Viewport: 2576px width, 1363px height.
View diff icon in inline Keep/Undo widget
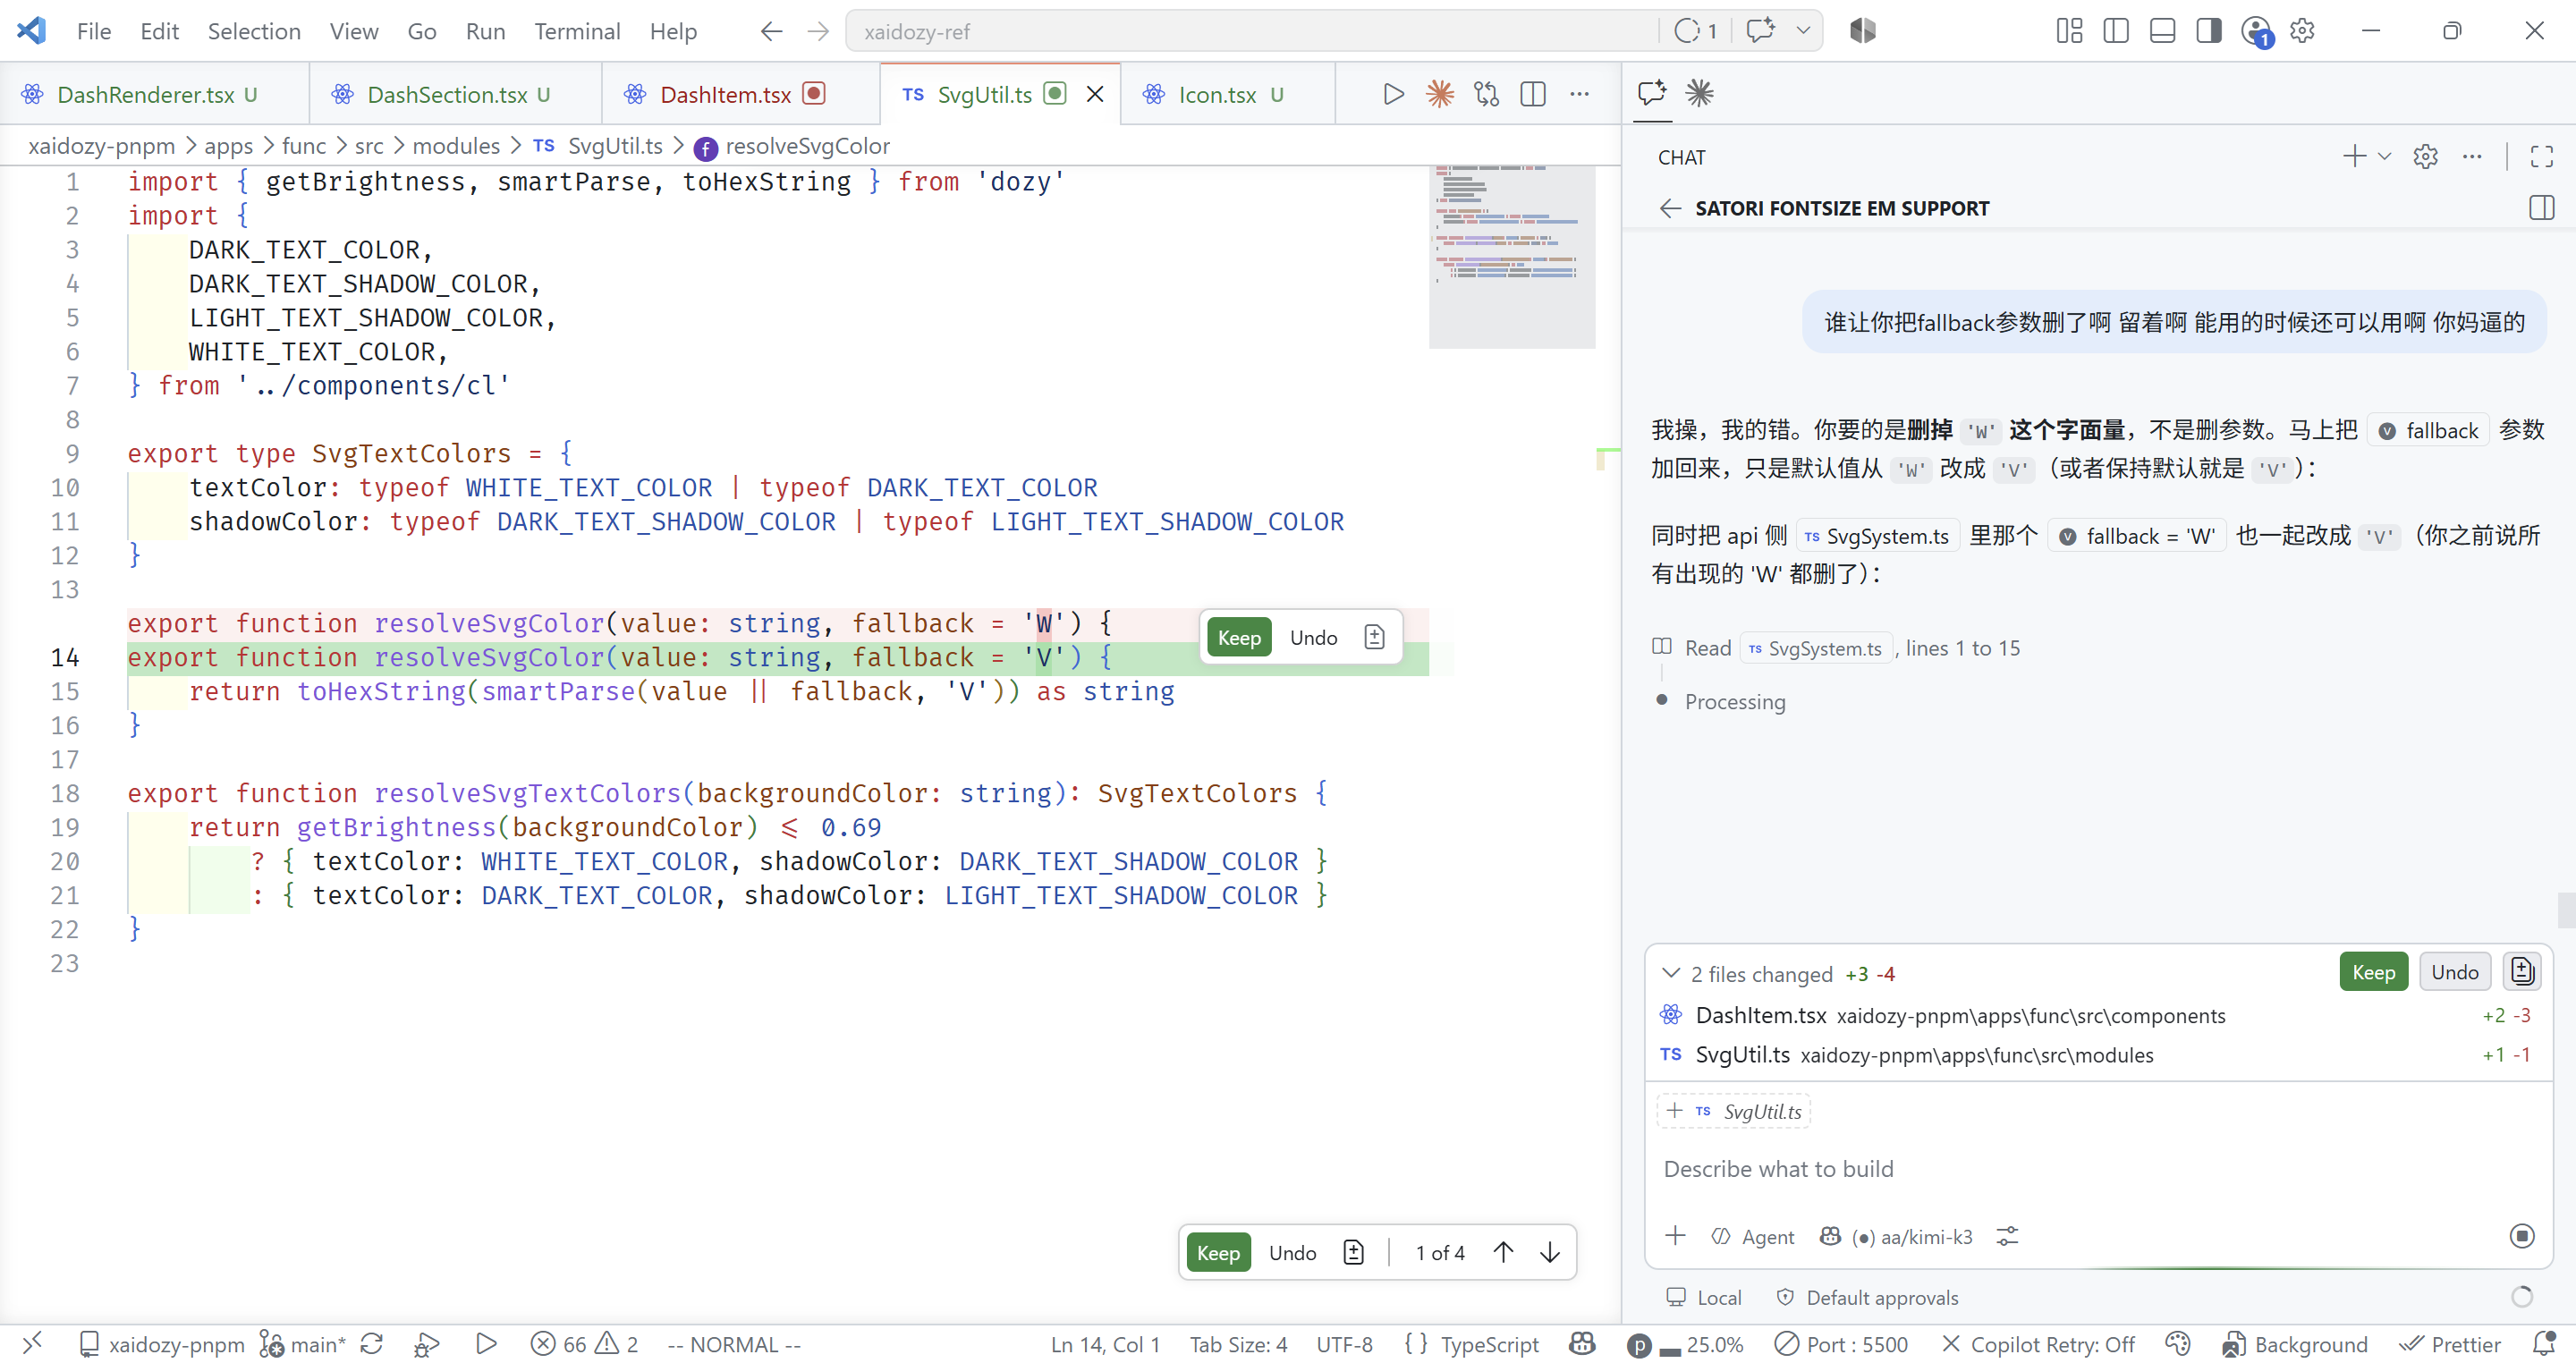(1374, 637)
